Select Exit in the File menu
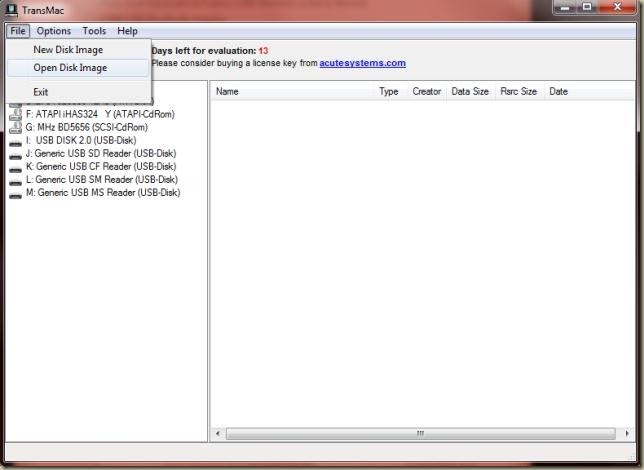This screenshot has width=644, height=470. 78,92
